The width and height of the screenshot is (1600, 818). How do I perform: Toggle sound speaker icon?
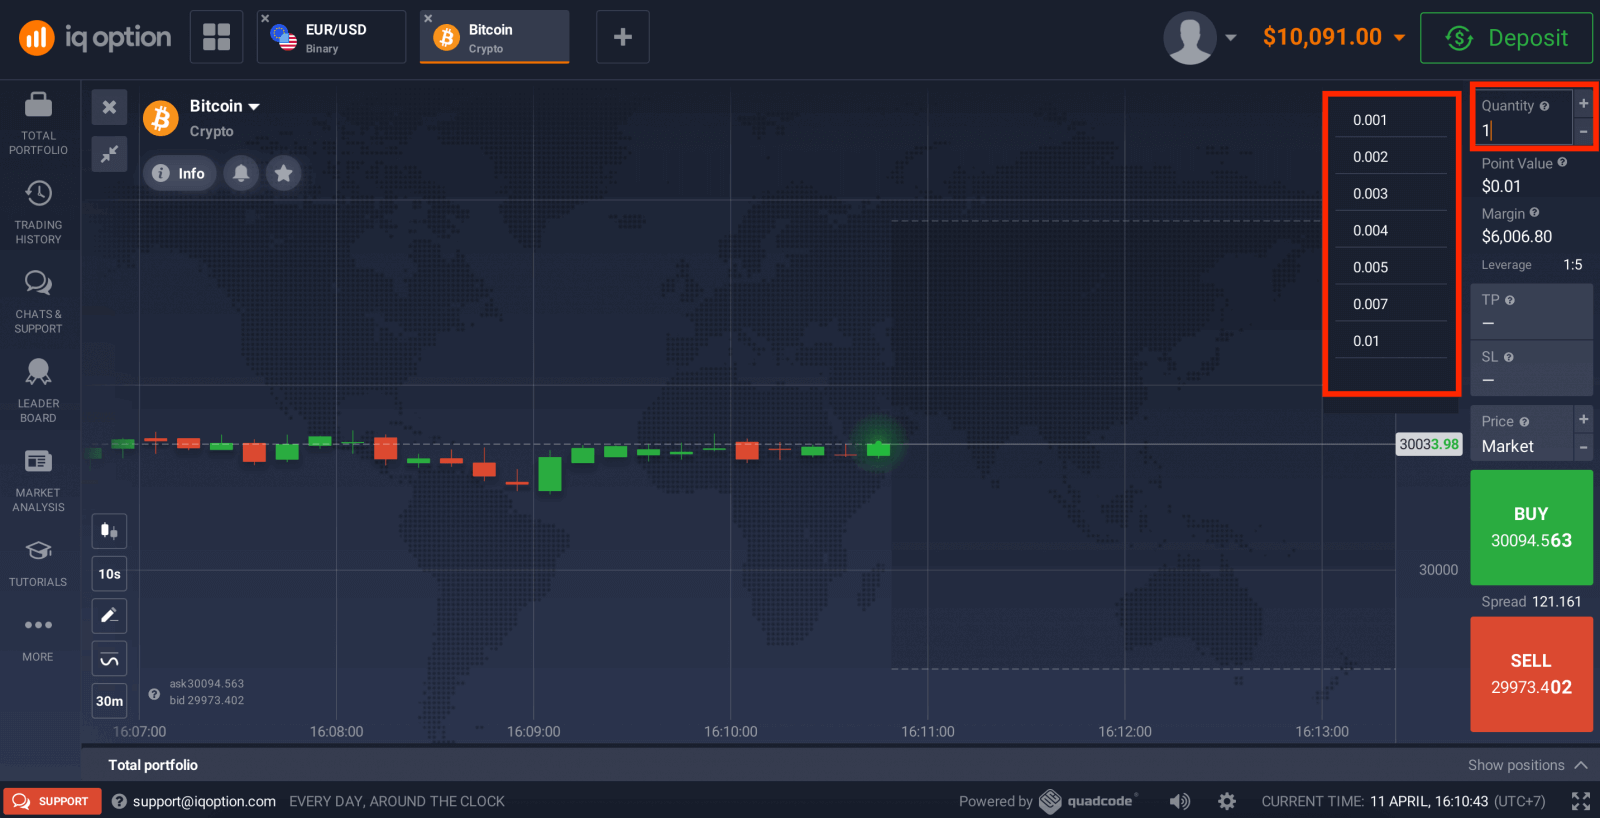pos(1180,801)
